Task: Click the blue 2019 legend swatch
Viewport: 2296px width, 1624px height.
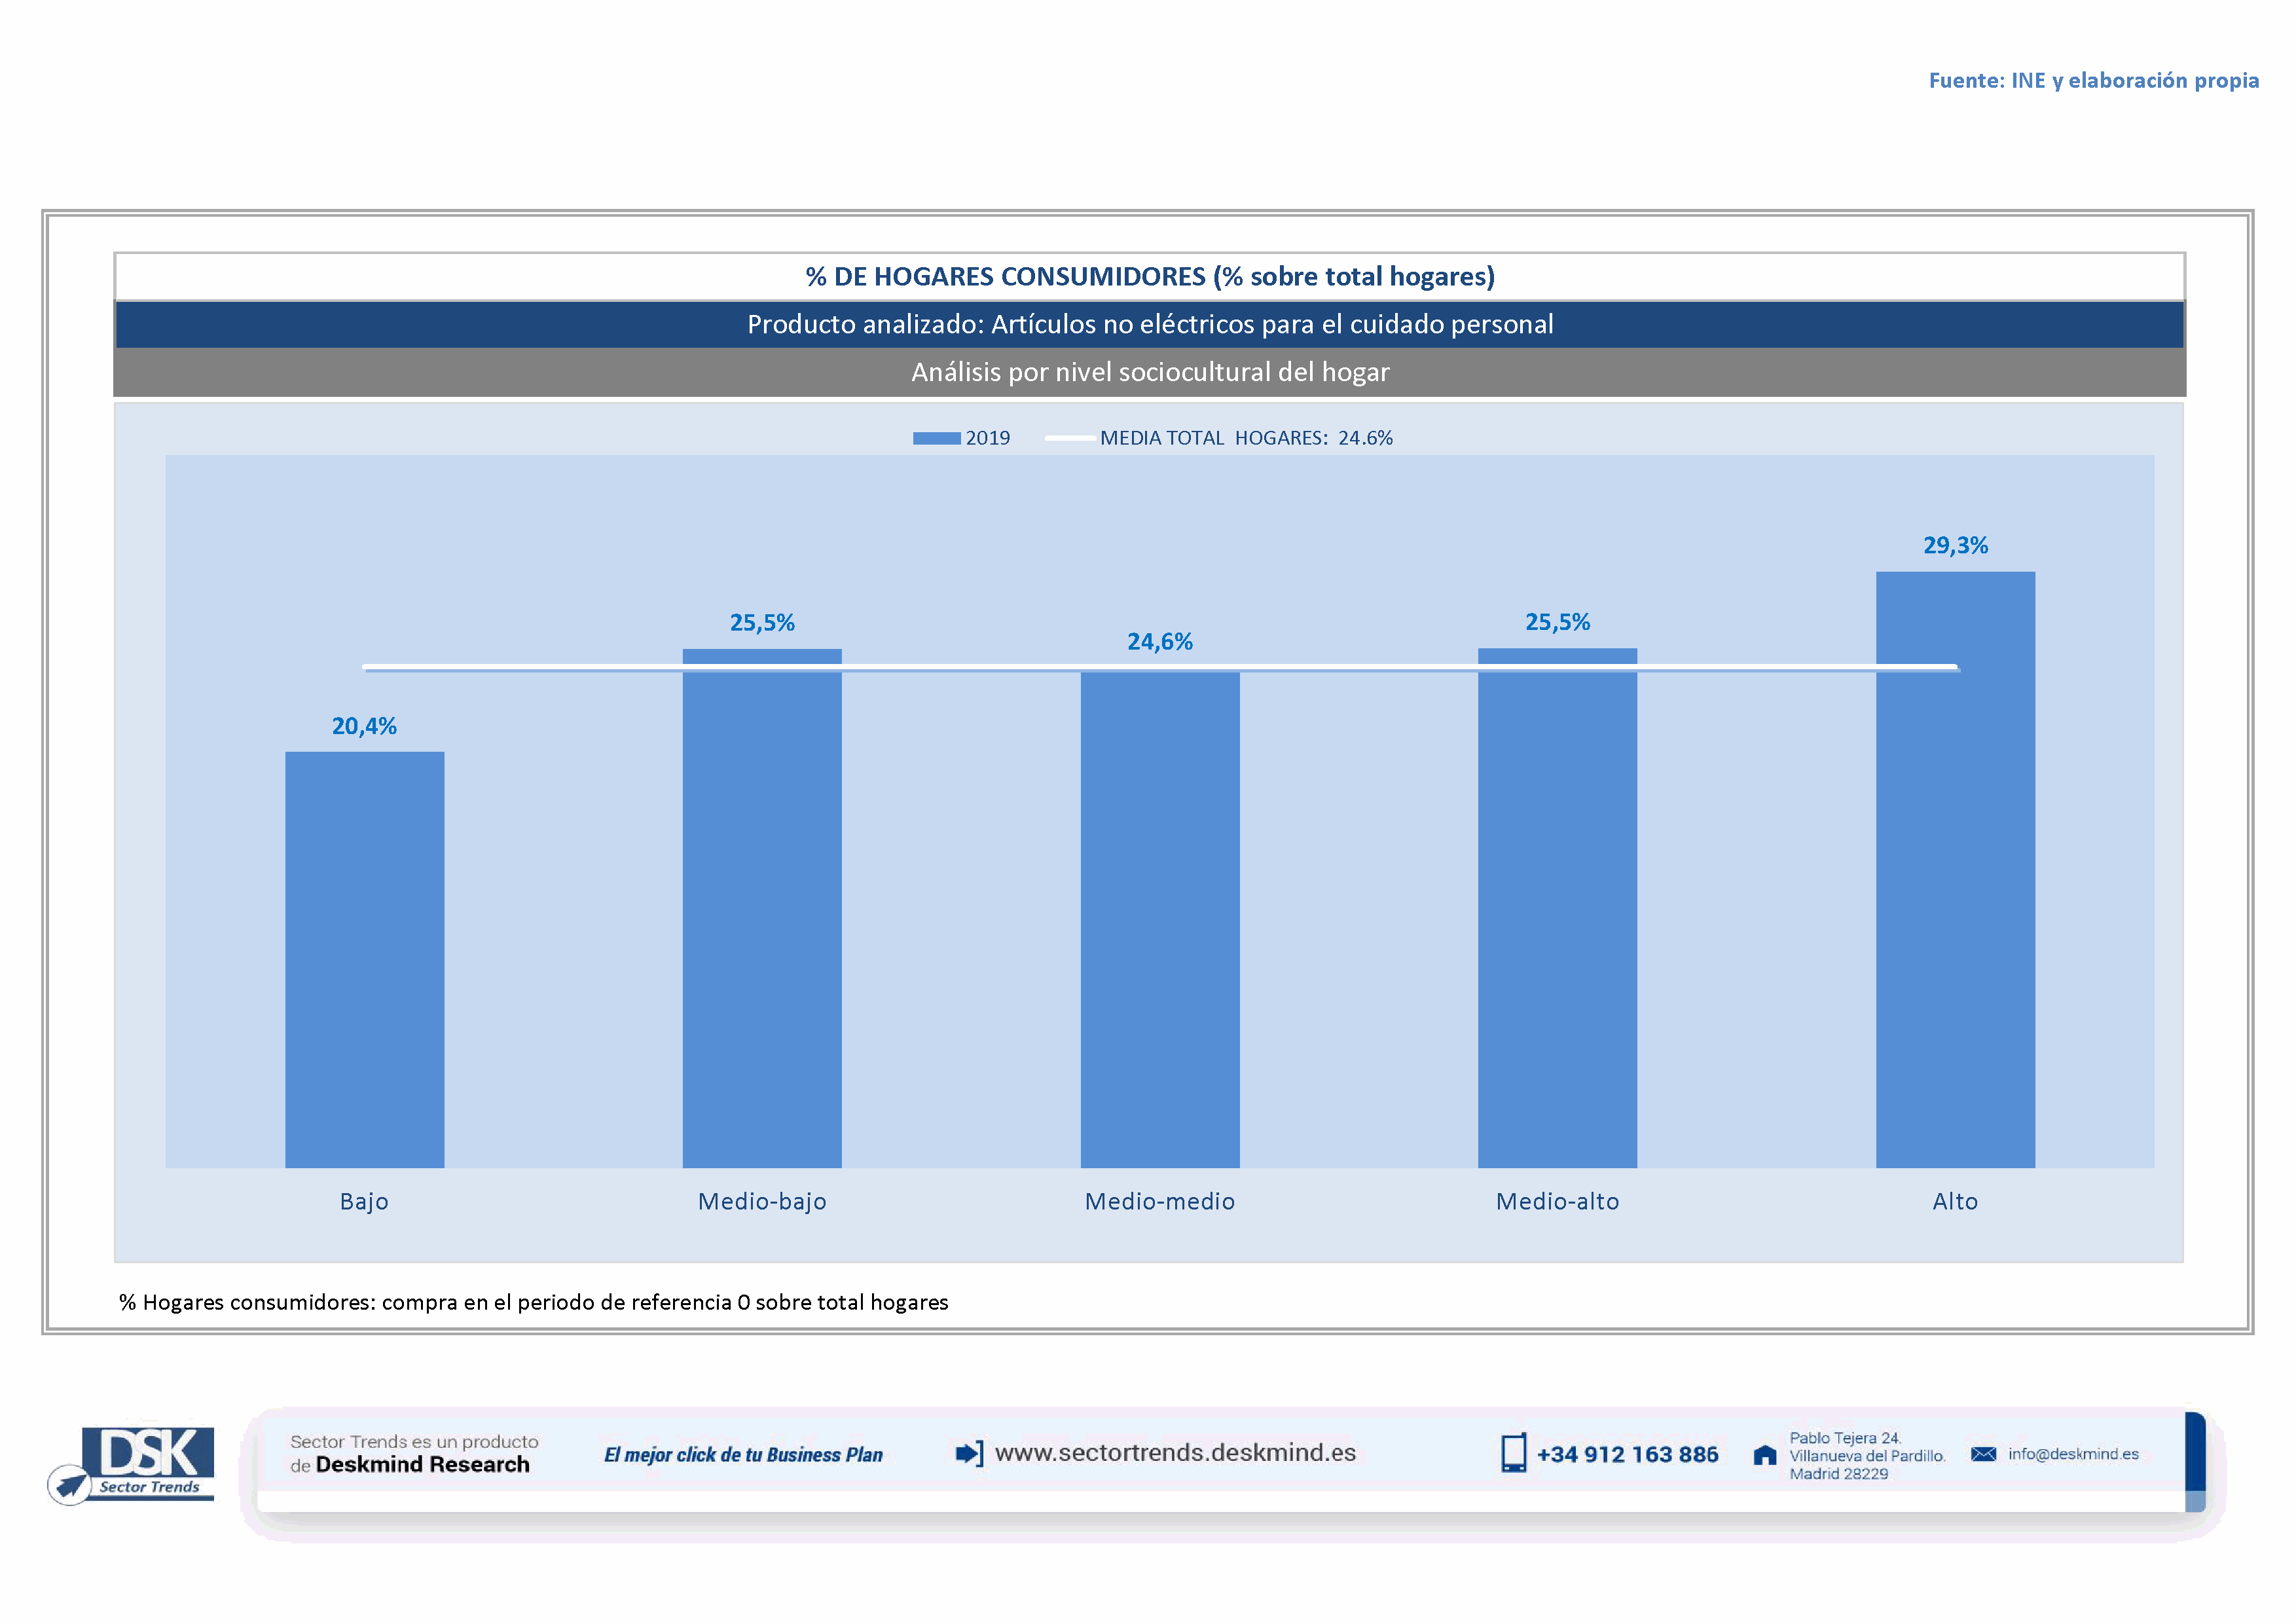Action: click(936, 438)
